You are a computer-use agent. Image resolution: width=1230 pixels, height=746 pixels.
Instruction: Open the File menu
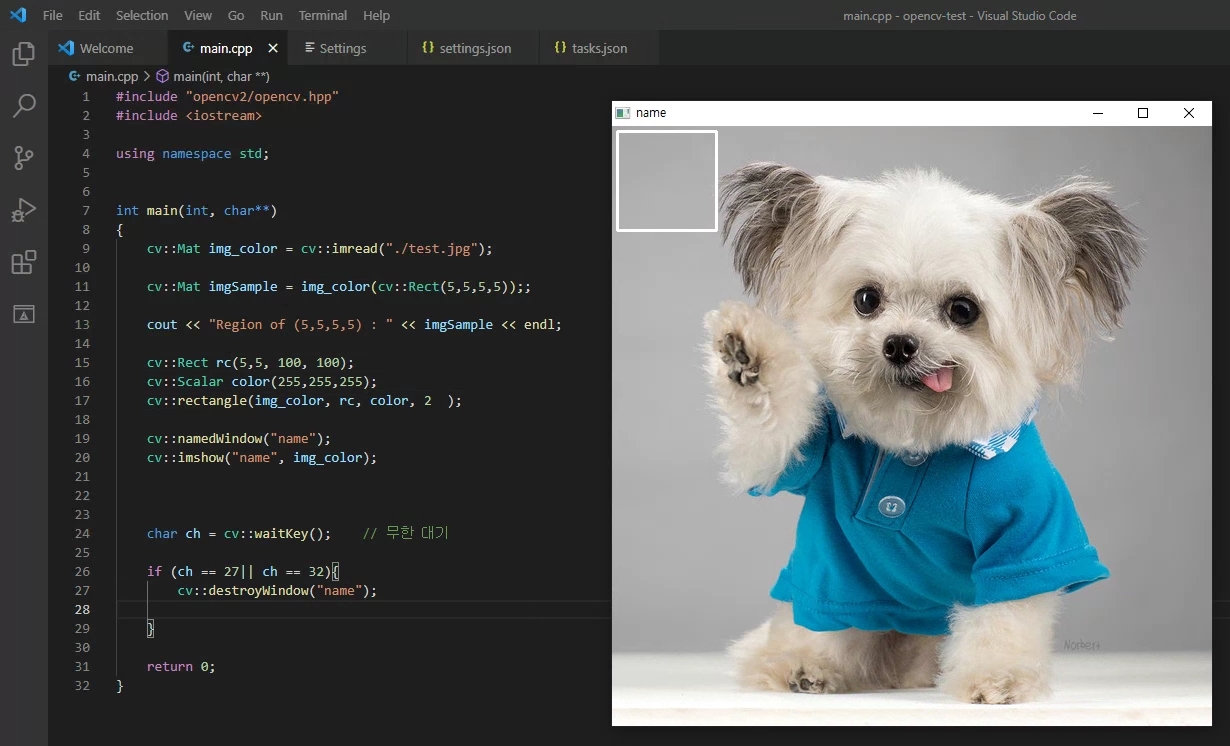[52, 15]
